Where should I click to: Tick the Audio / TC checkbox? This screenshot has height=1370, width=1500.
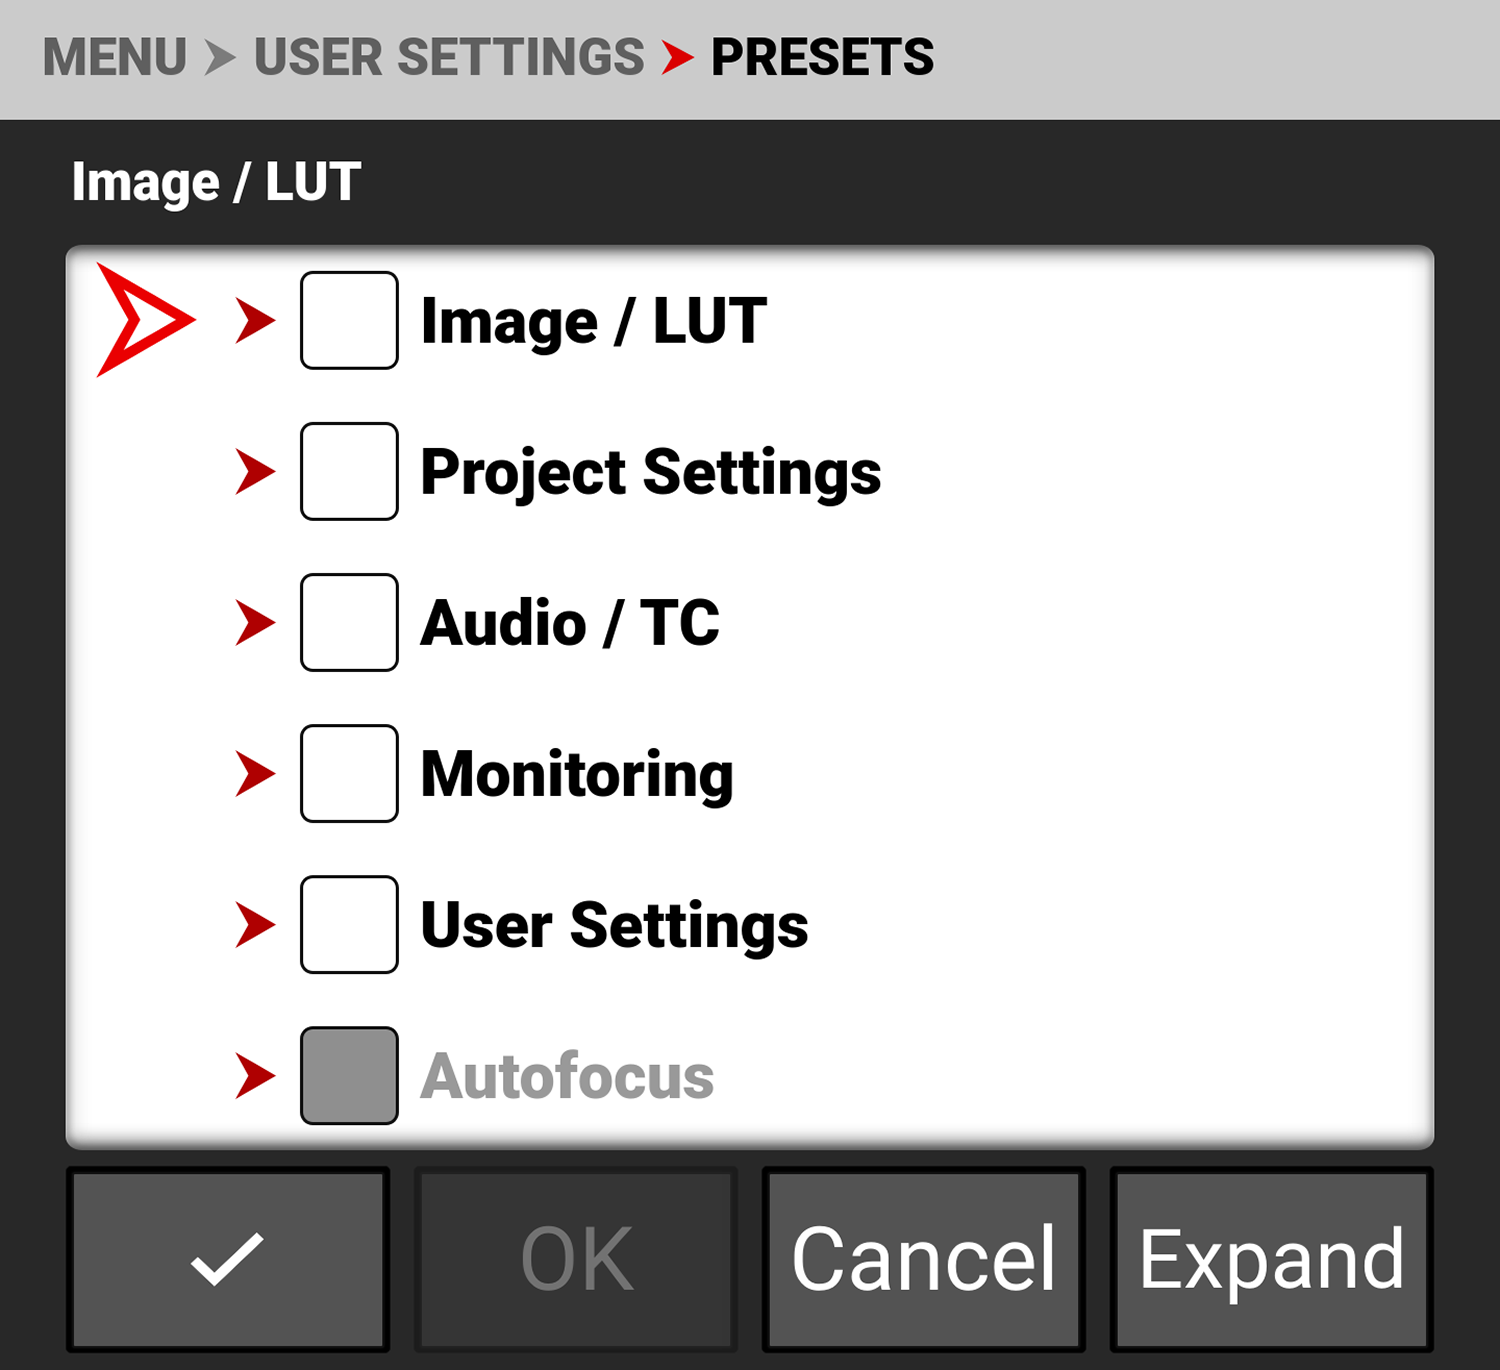pyautogui.click(x=349, y=622)
